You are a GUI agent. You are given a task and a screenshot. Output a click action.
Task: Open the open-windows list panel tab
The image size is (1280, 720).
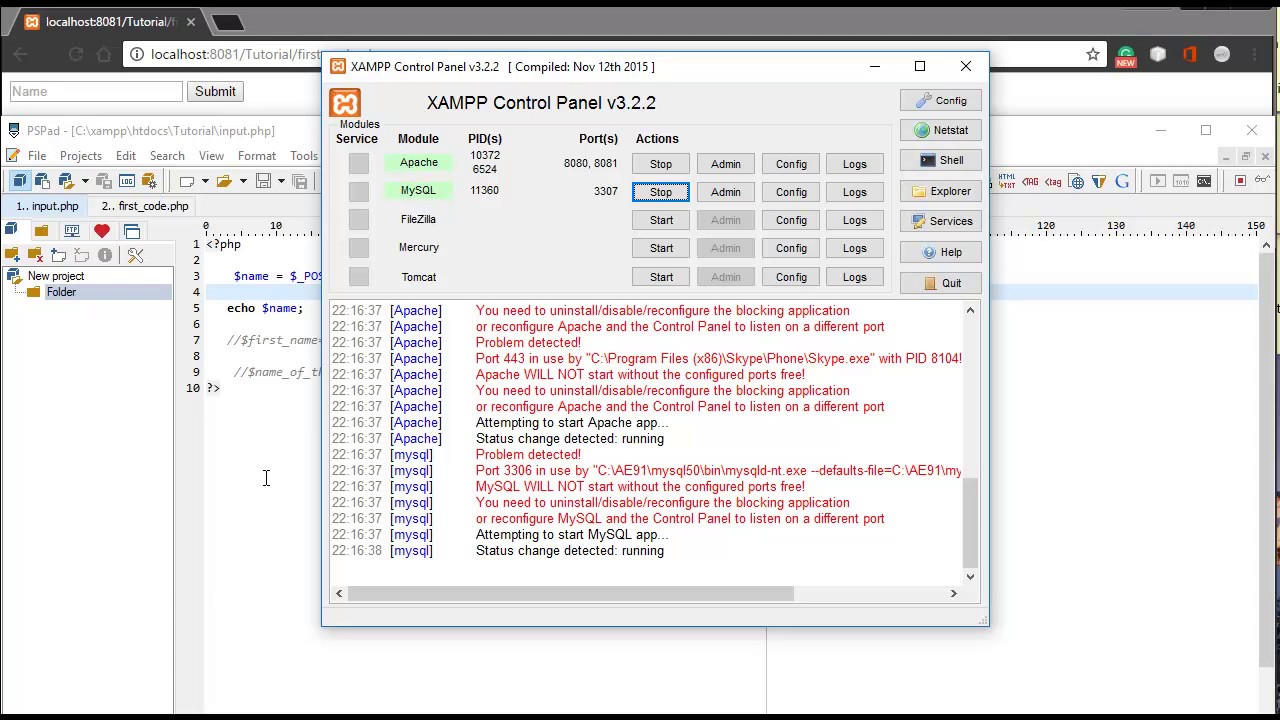(x=132, y=231)
